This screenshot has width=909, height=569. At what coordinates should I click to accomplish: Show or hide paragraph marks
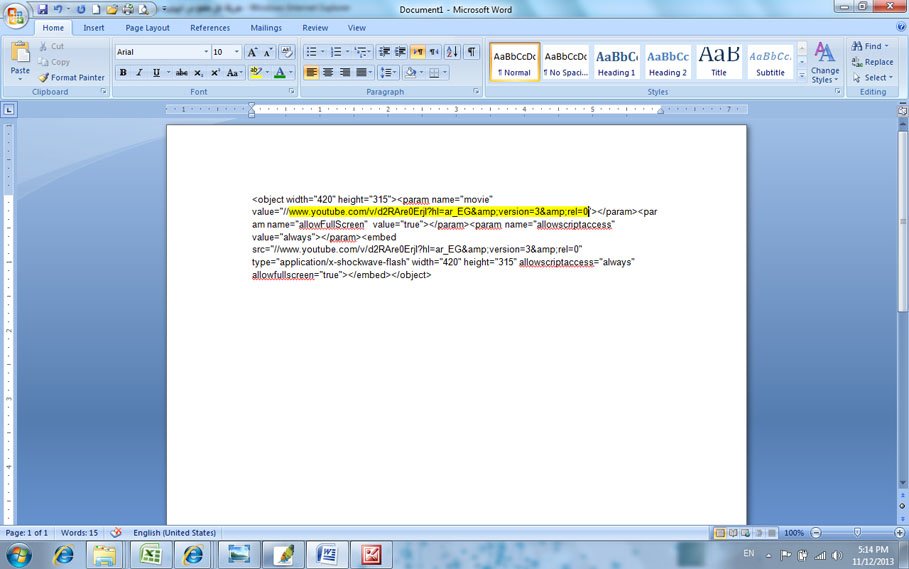pyautogui.click(x=472, y=52)
